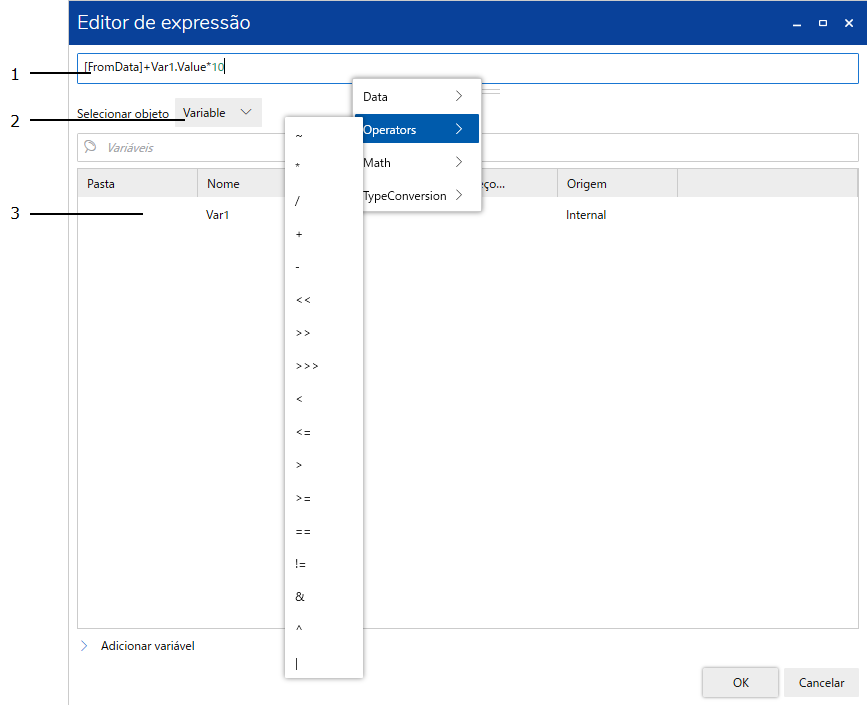The image size is (867, 705).
Task: Maximize the Editor de expressão window
Action: tap(822, 22)
